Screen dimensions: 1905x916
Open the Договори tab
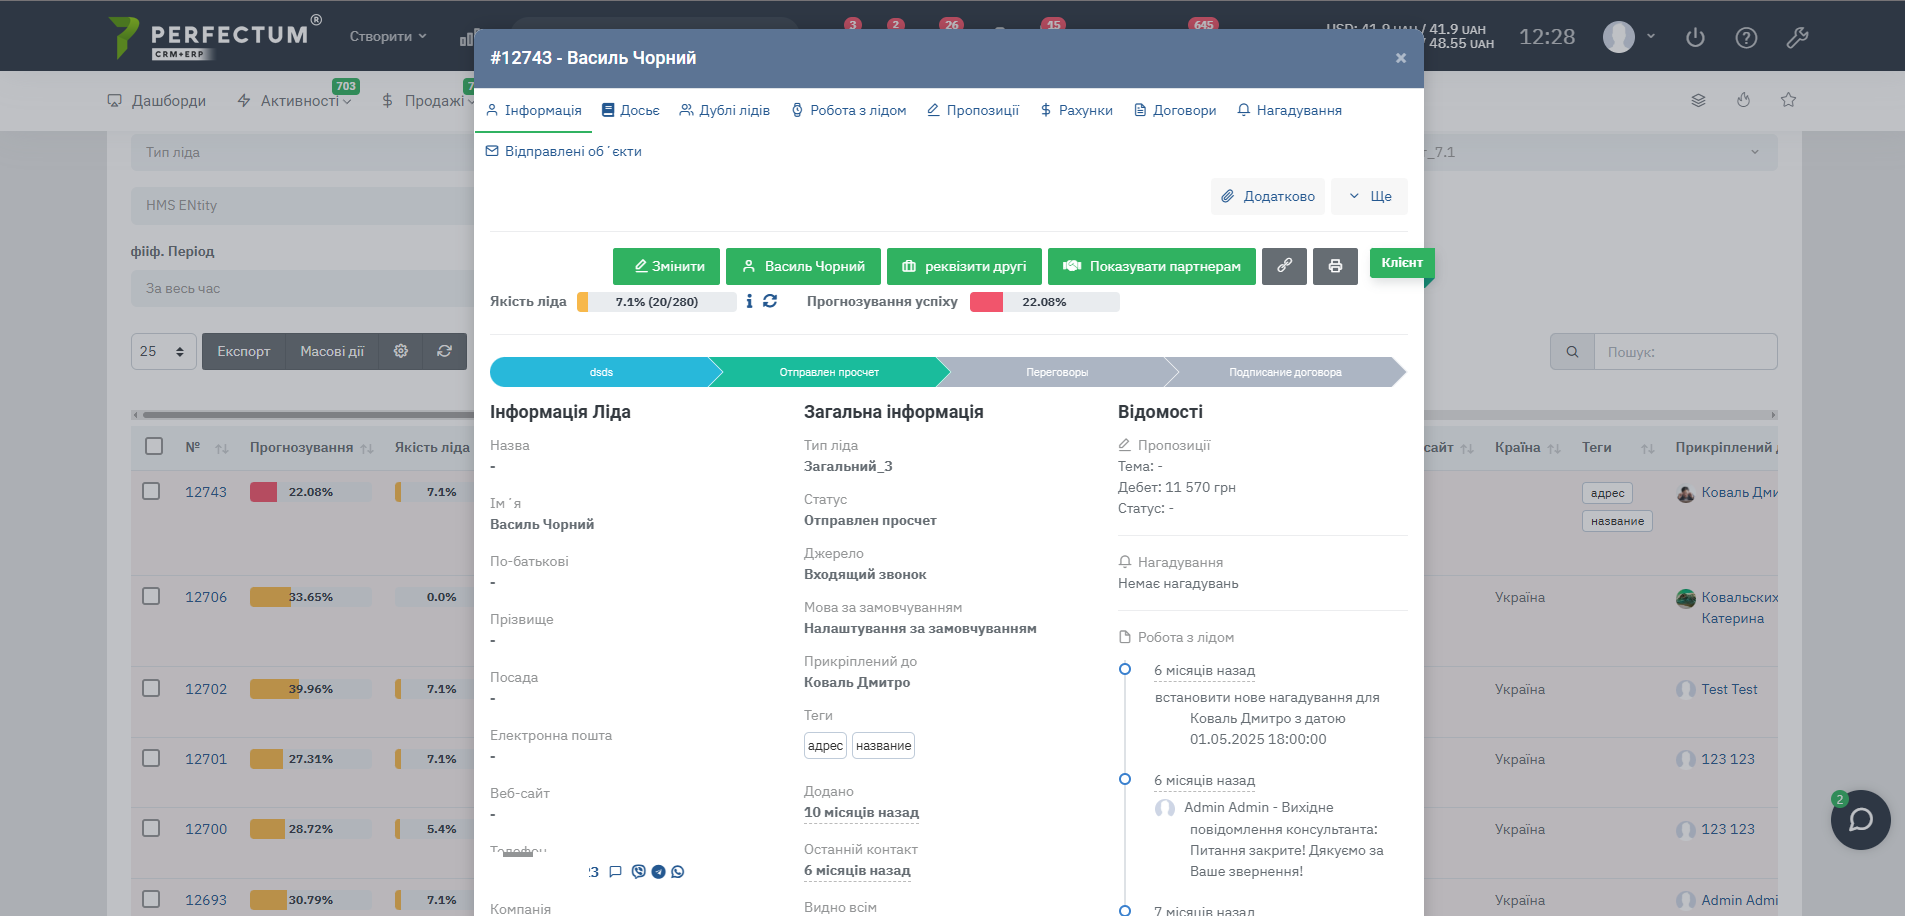click(x=1175, y=110)
